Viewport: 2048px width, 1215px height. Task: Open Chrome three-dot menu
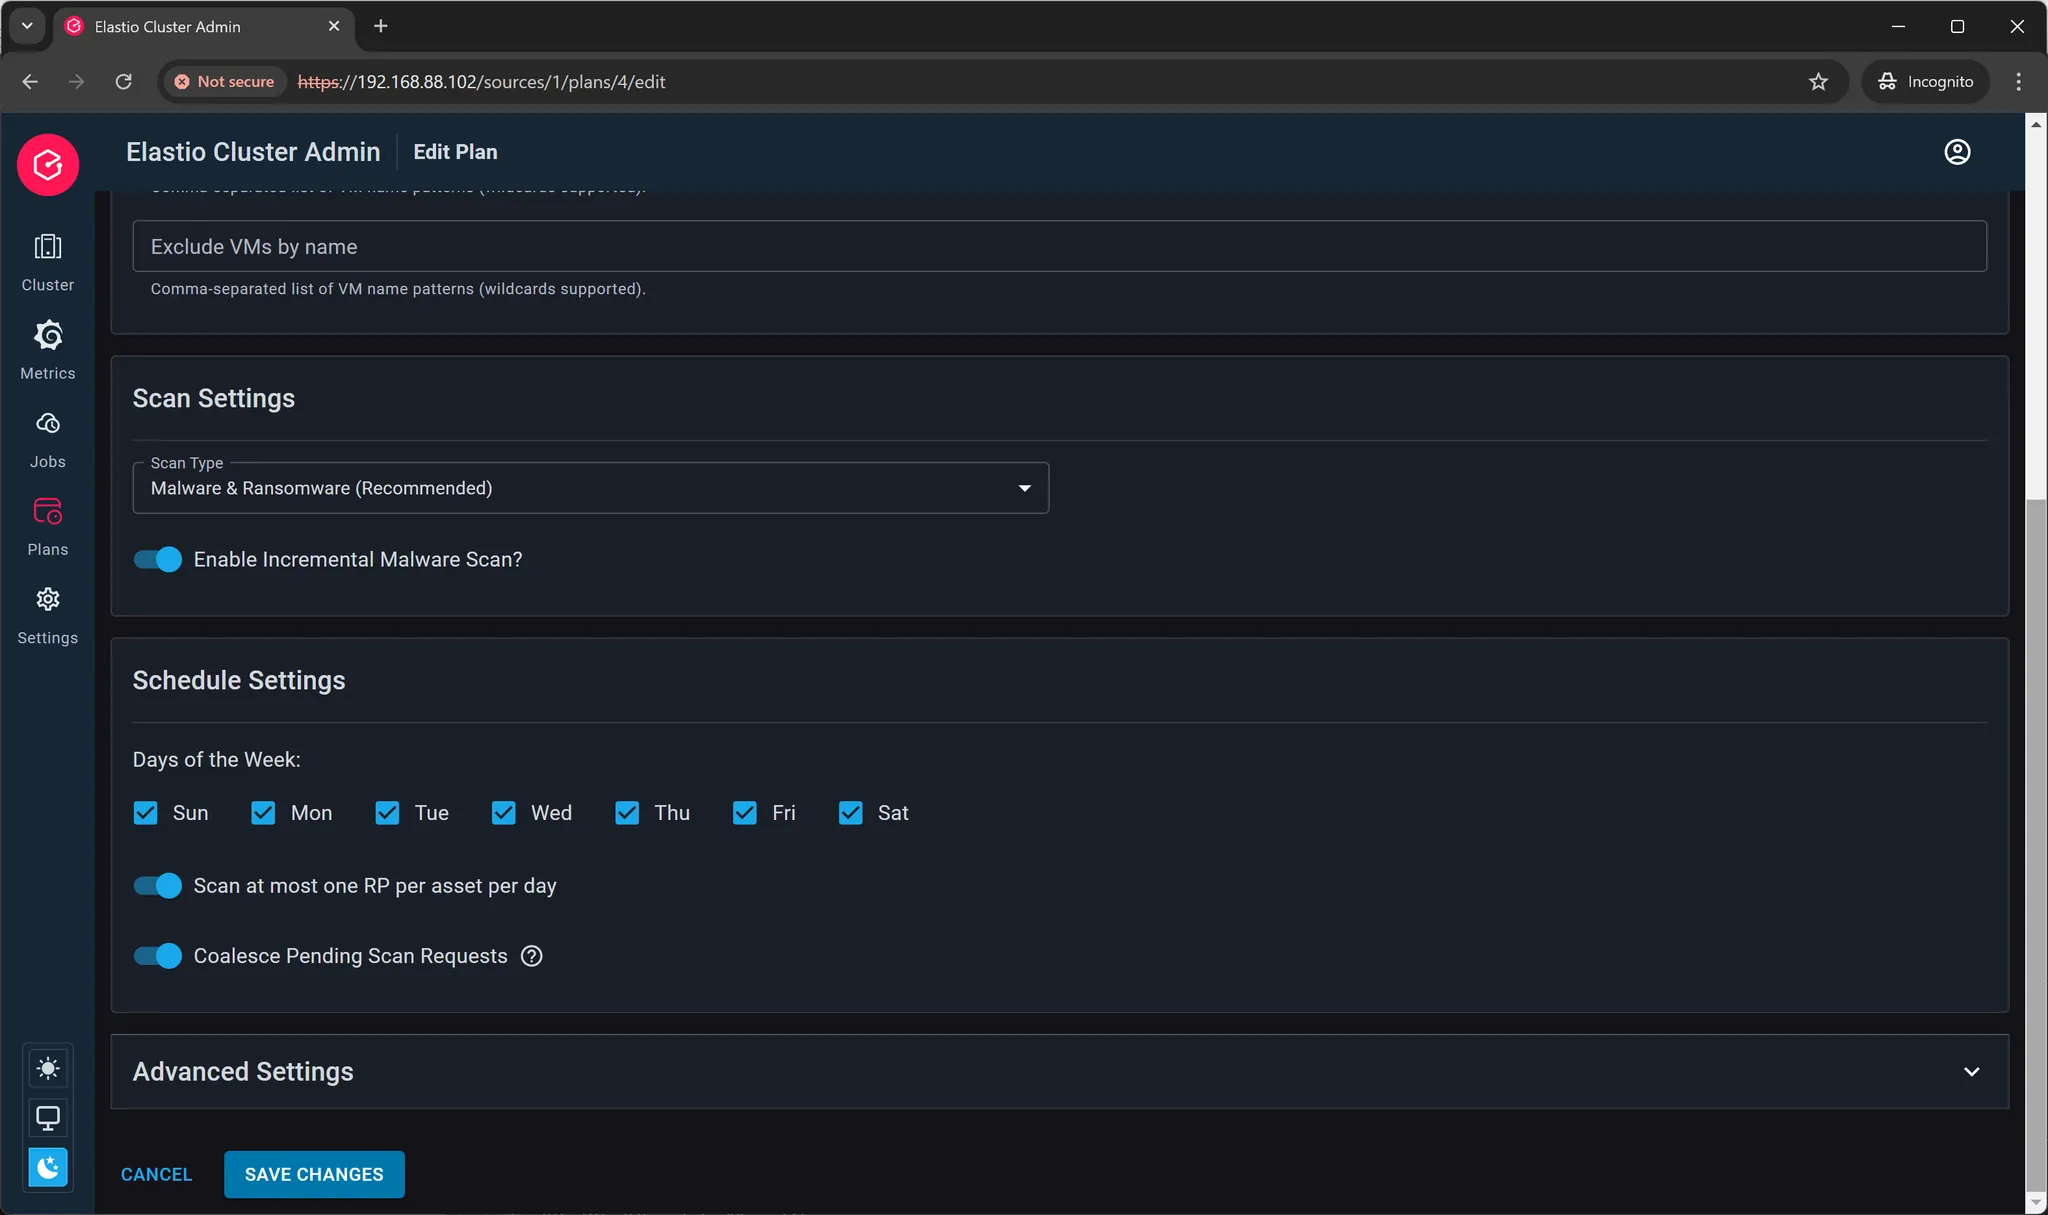[2018, 82]
